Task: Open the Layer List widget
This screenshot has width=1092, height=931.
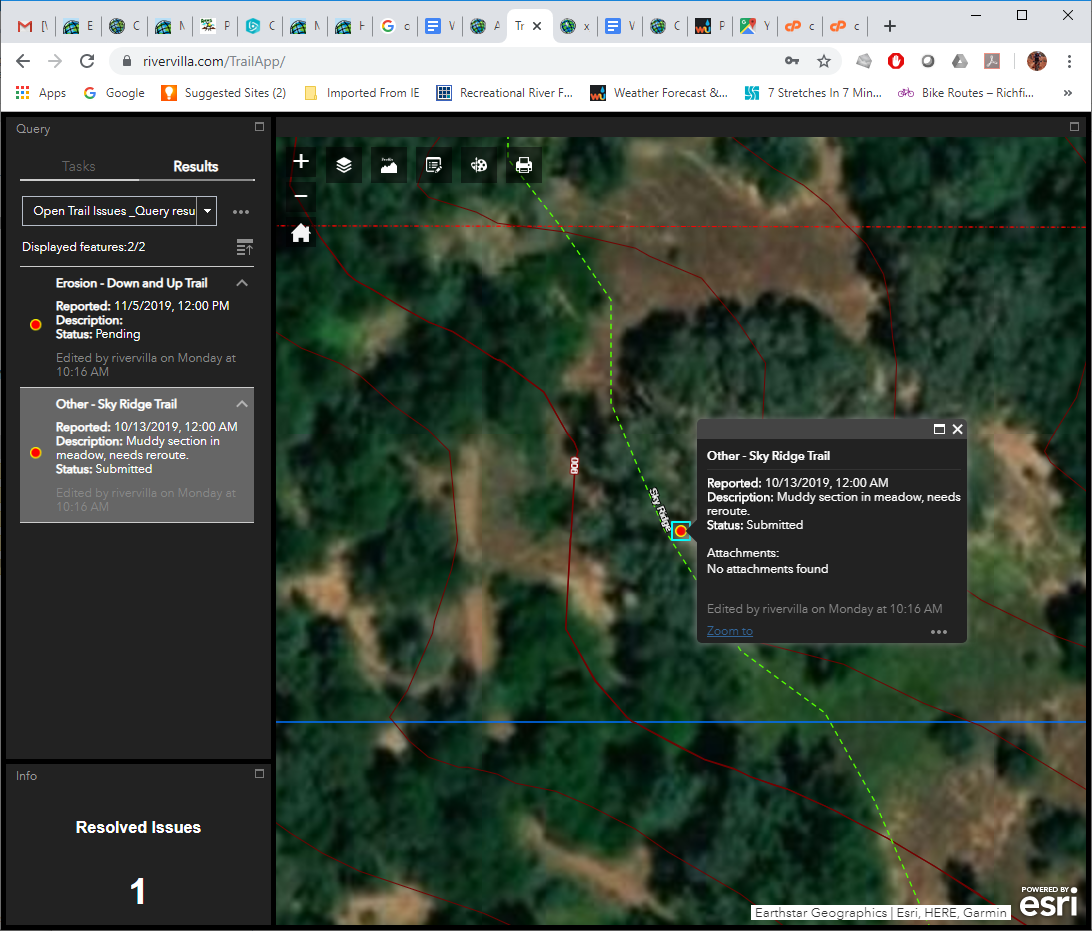Action: (x=344, y=166)
